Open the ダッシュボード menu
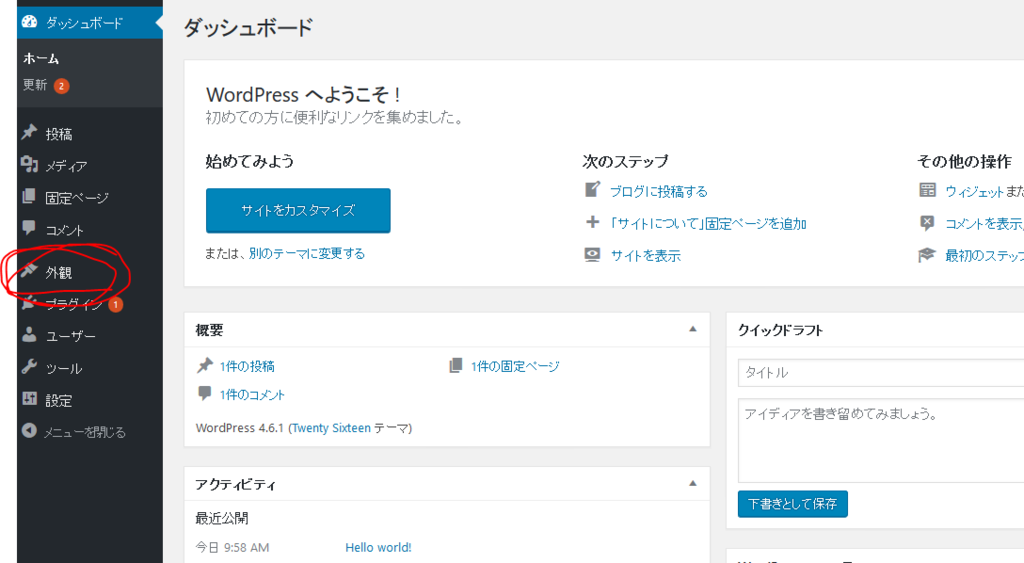1024x563 pixels. [89, 22]
